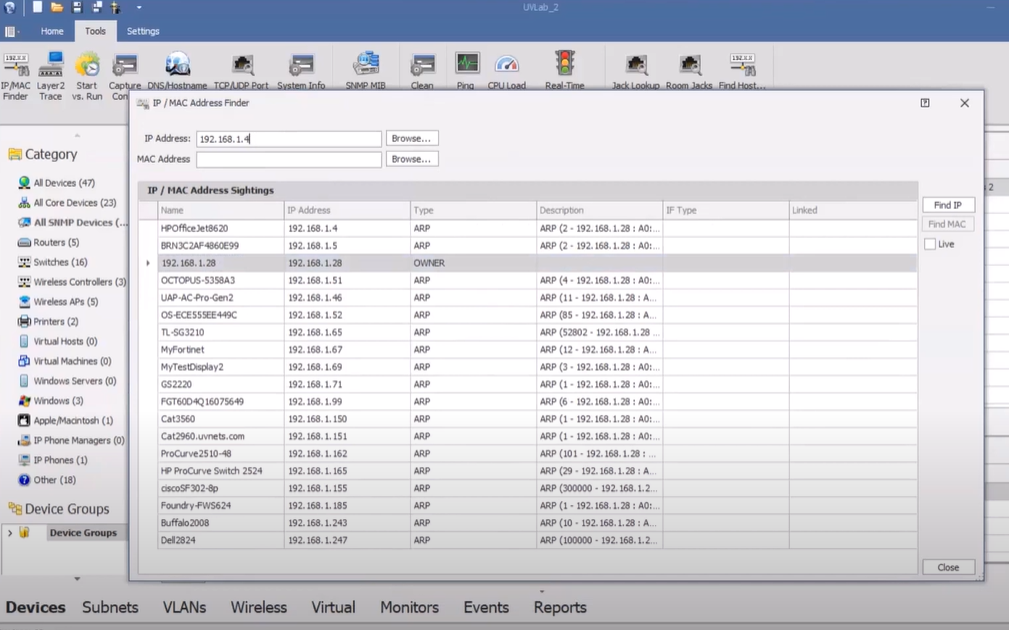Enable the Live checkbox
This screenshot has width=1009, height=630.
click(930, 244)
